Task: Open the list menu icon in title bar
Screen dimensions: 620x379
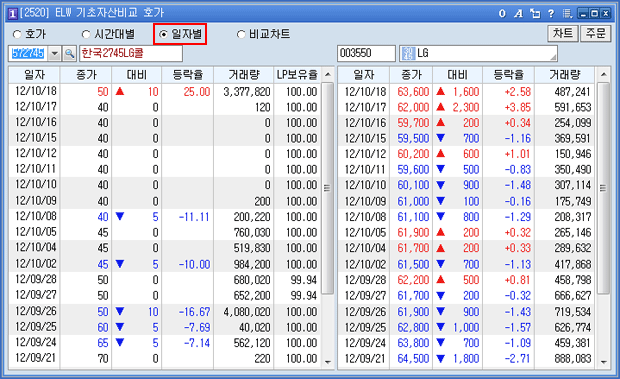Action: 567,13
